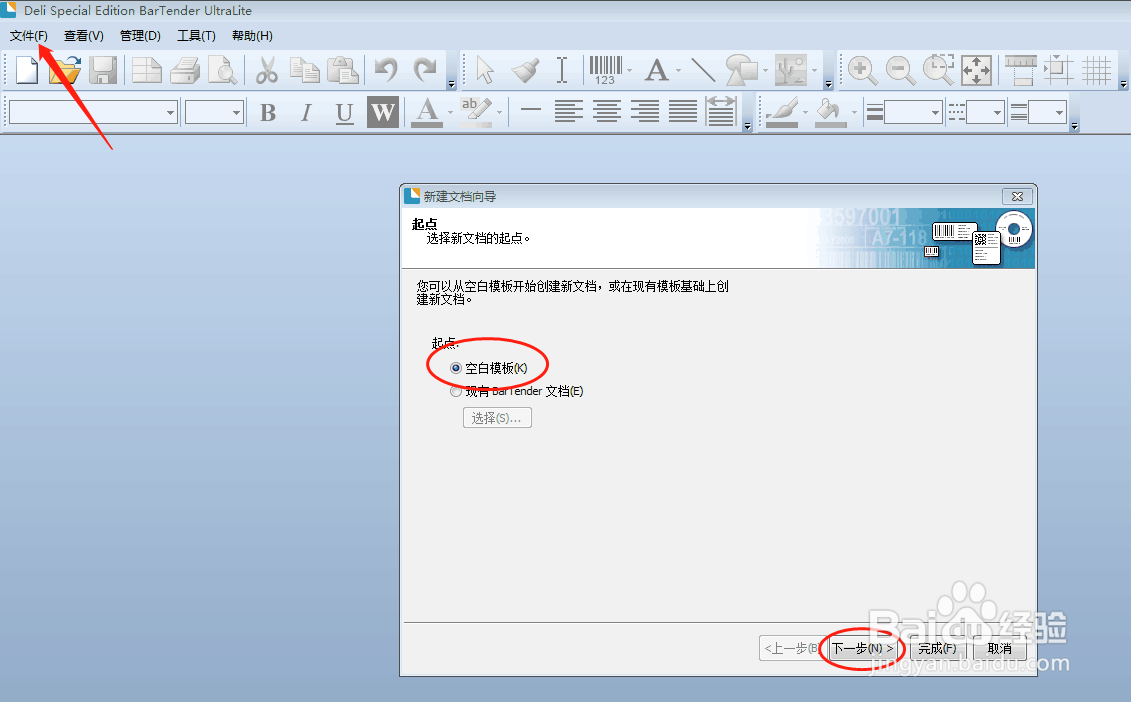Open the 文件(F) menu
1131x702 pixels.
(29, 35)
